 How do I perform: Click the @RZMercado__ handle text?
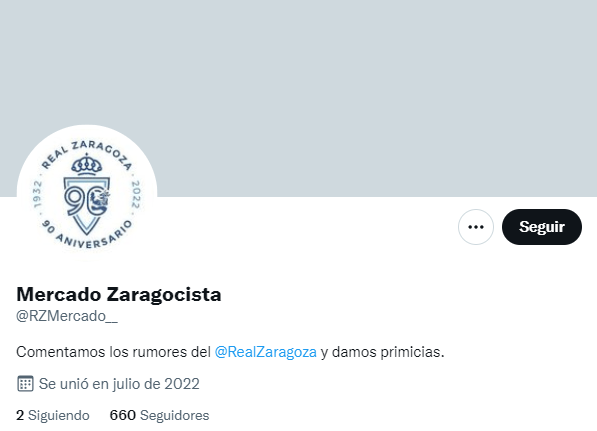tap(67, 316)
